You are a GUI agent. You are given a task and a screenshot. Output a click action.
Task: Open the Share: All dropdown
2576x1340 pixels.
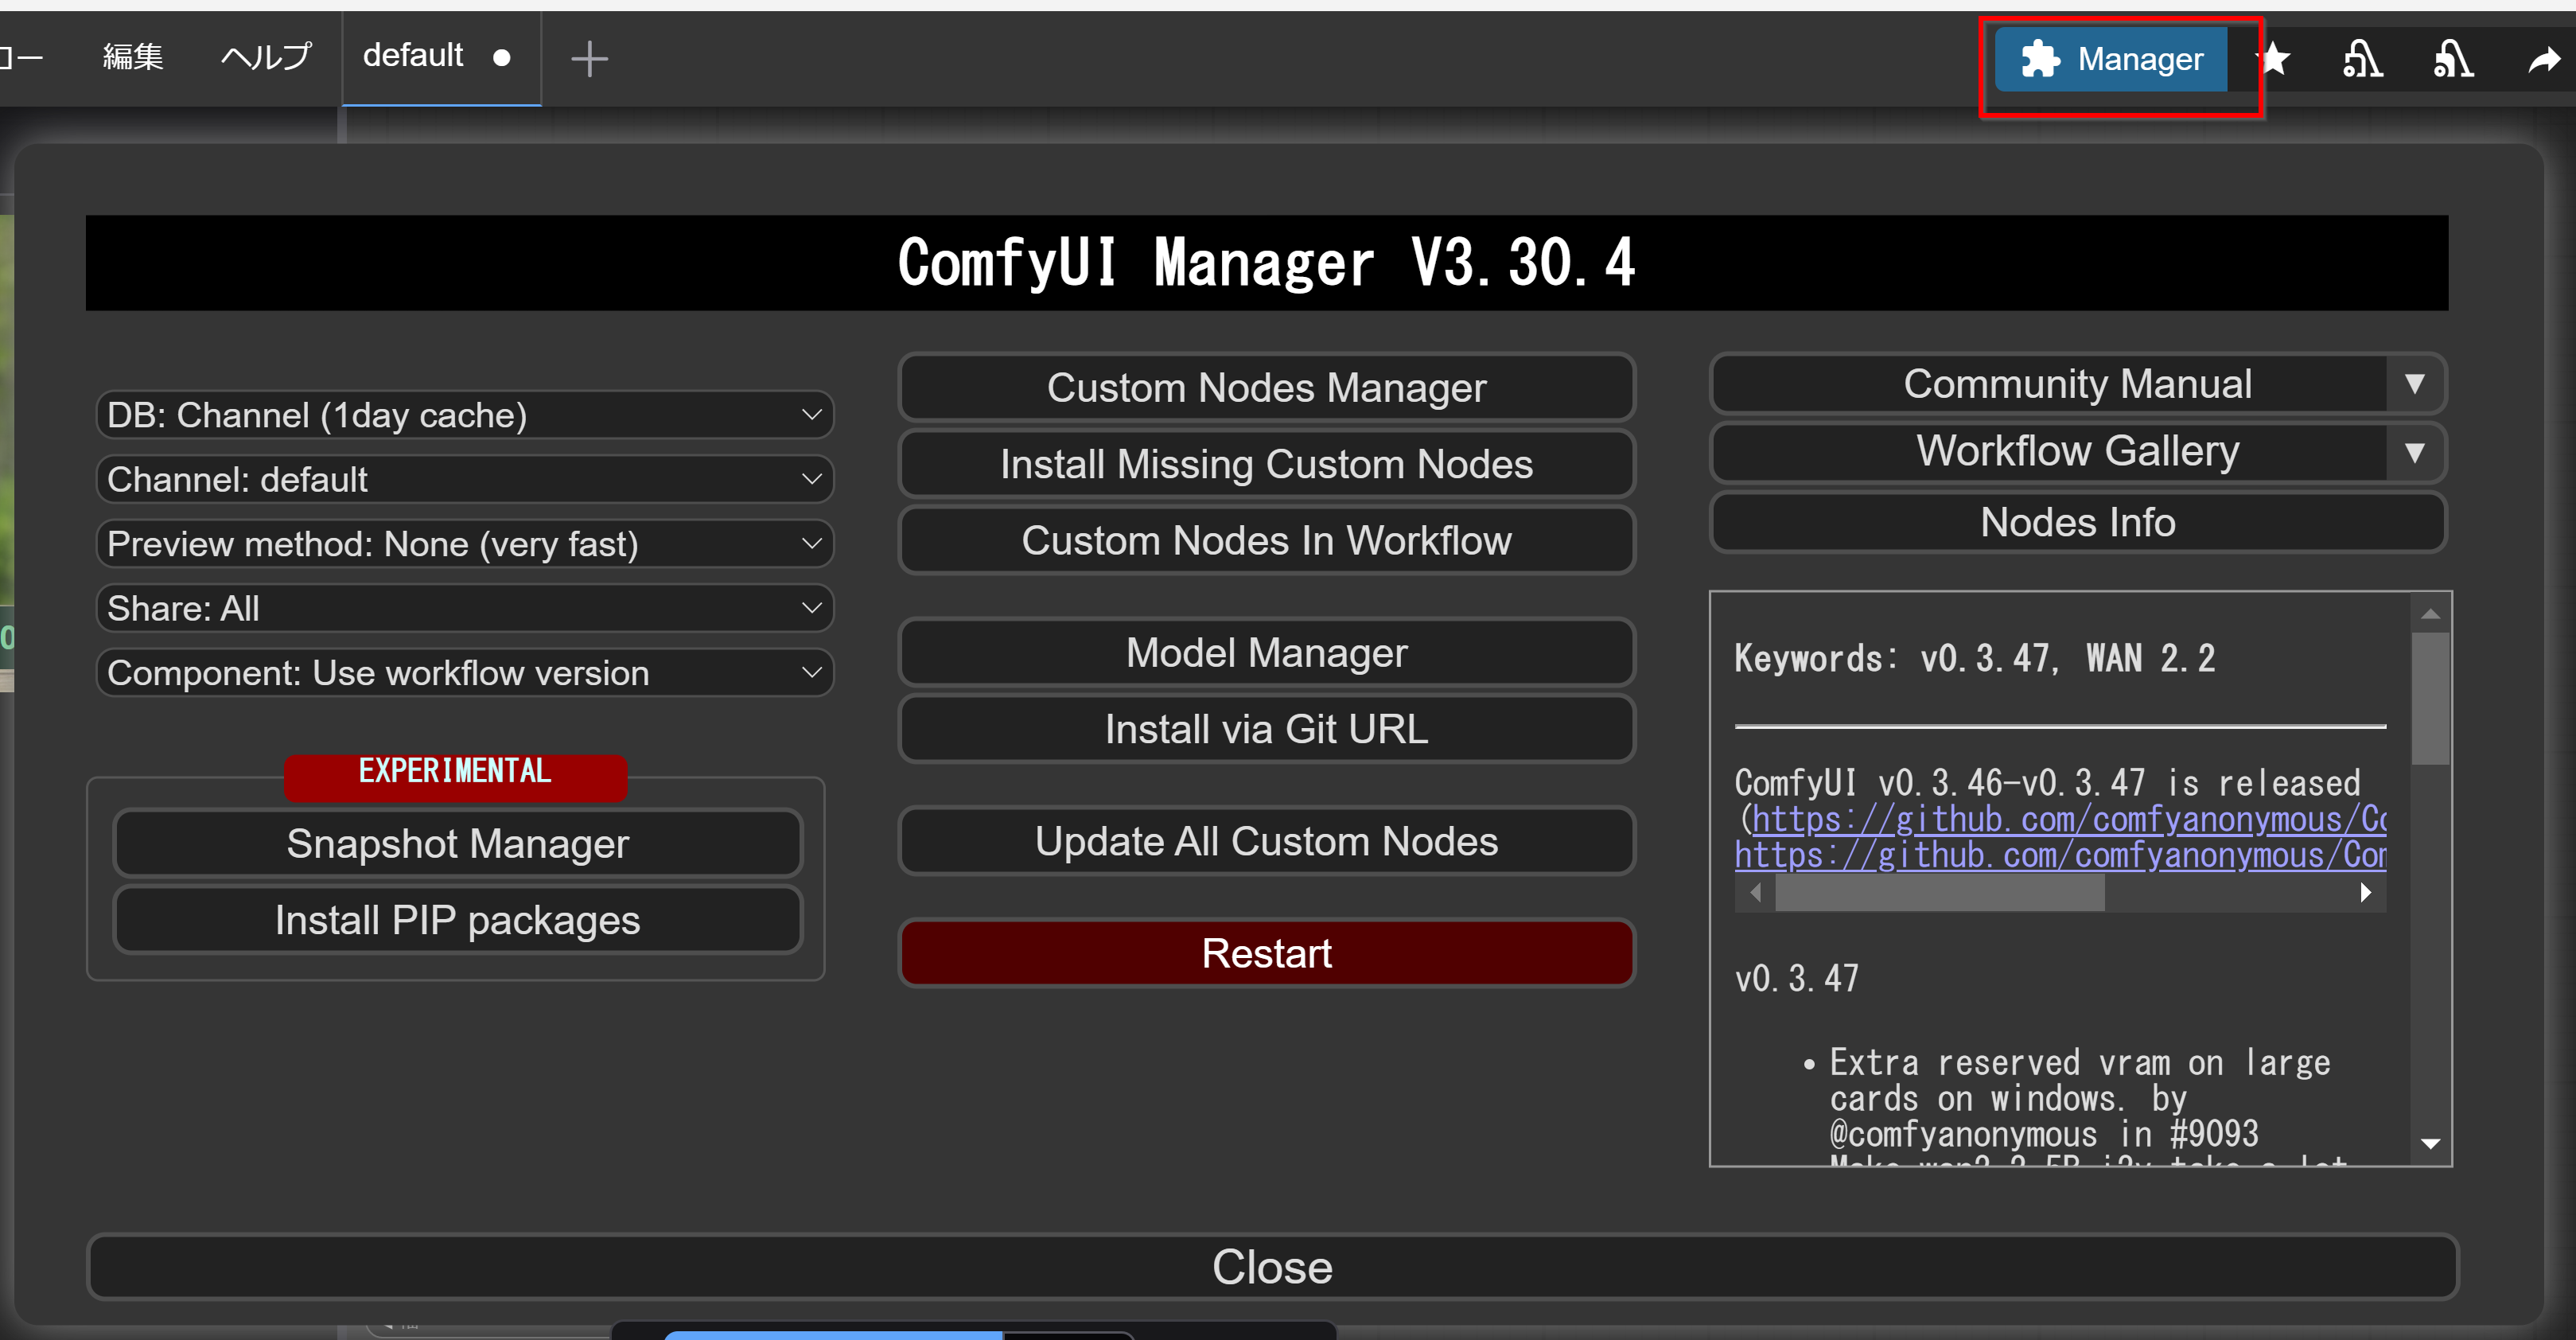coord(465,608)
